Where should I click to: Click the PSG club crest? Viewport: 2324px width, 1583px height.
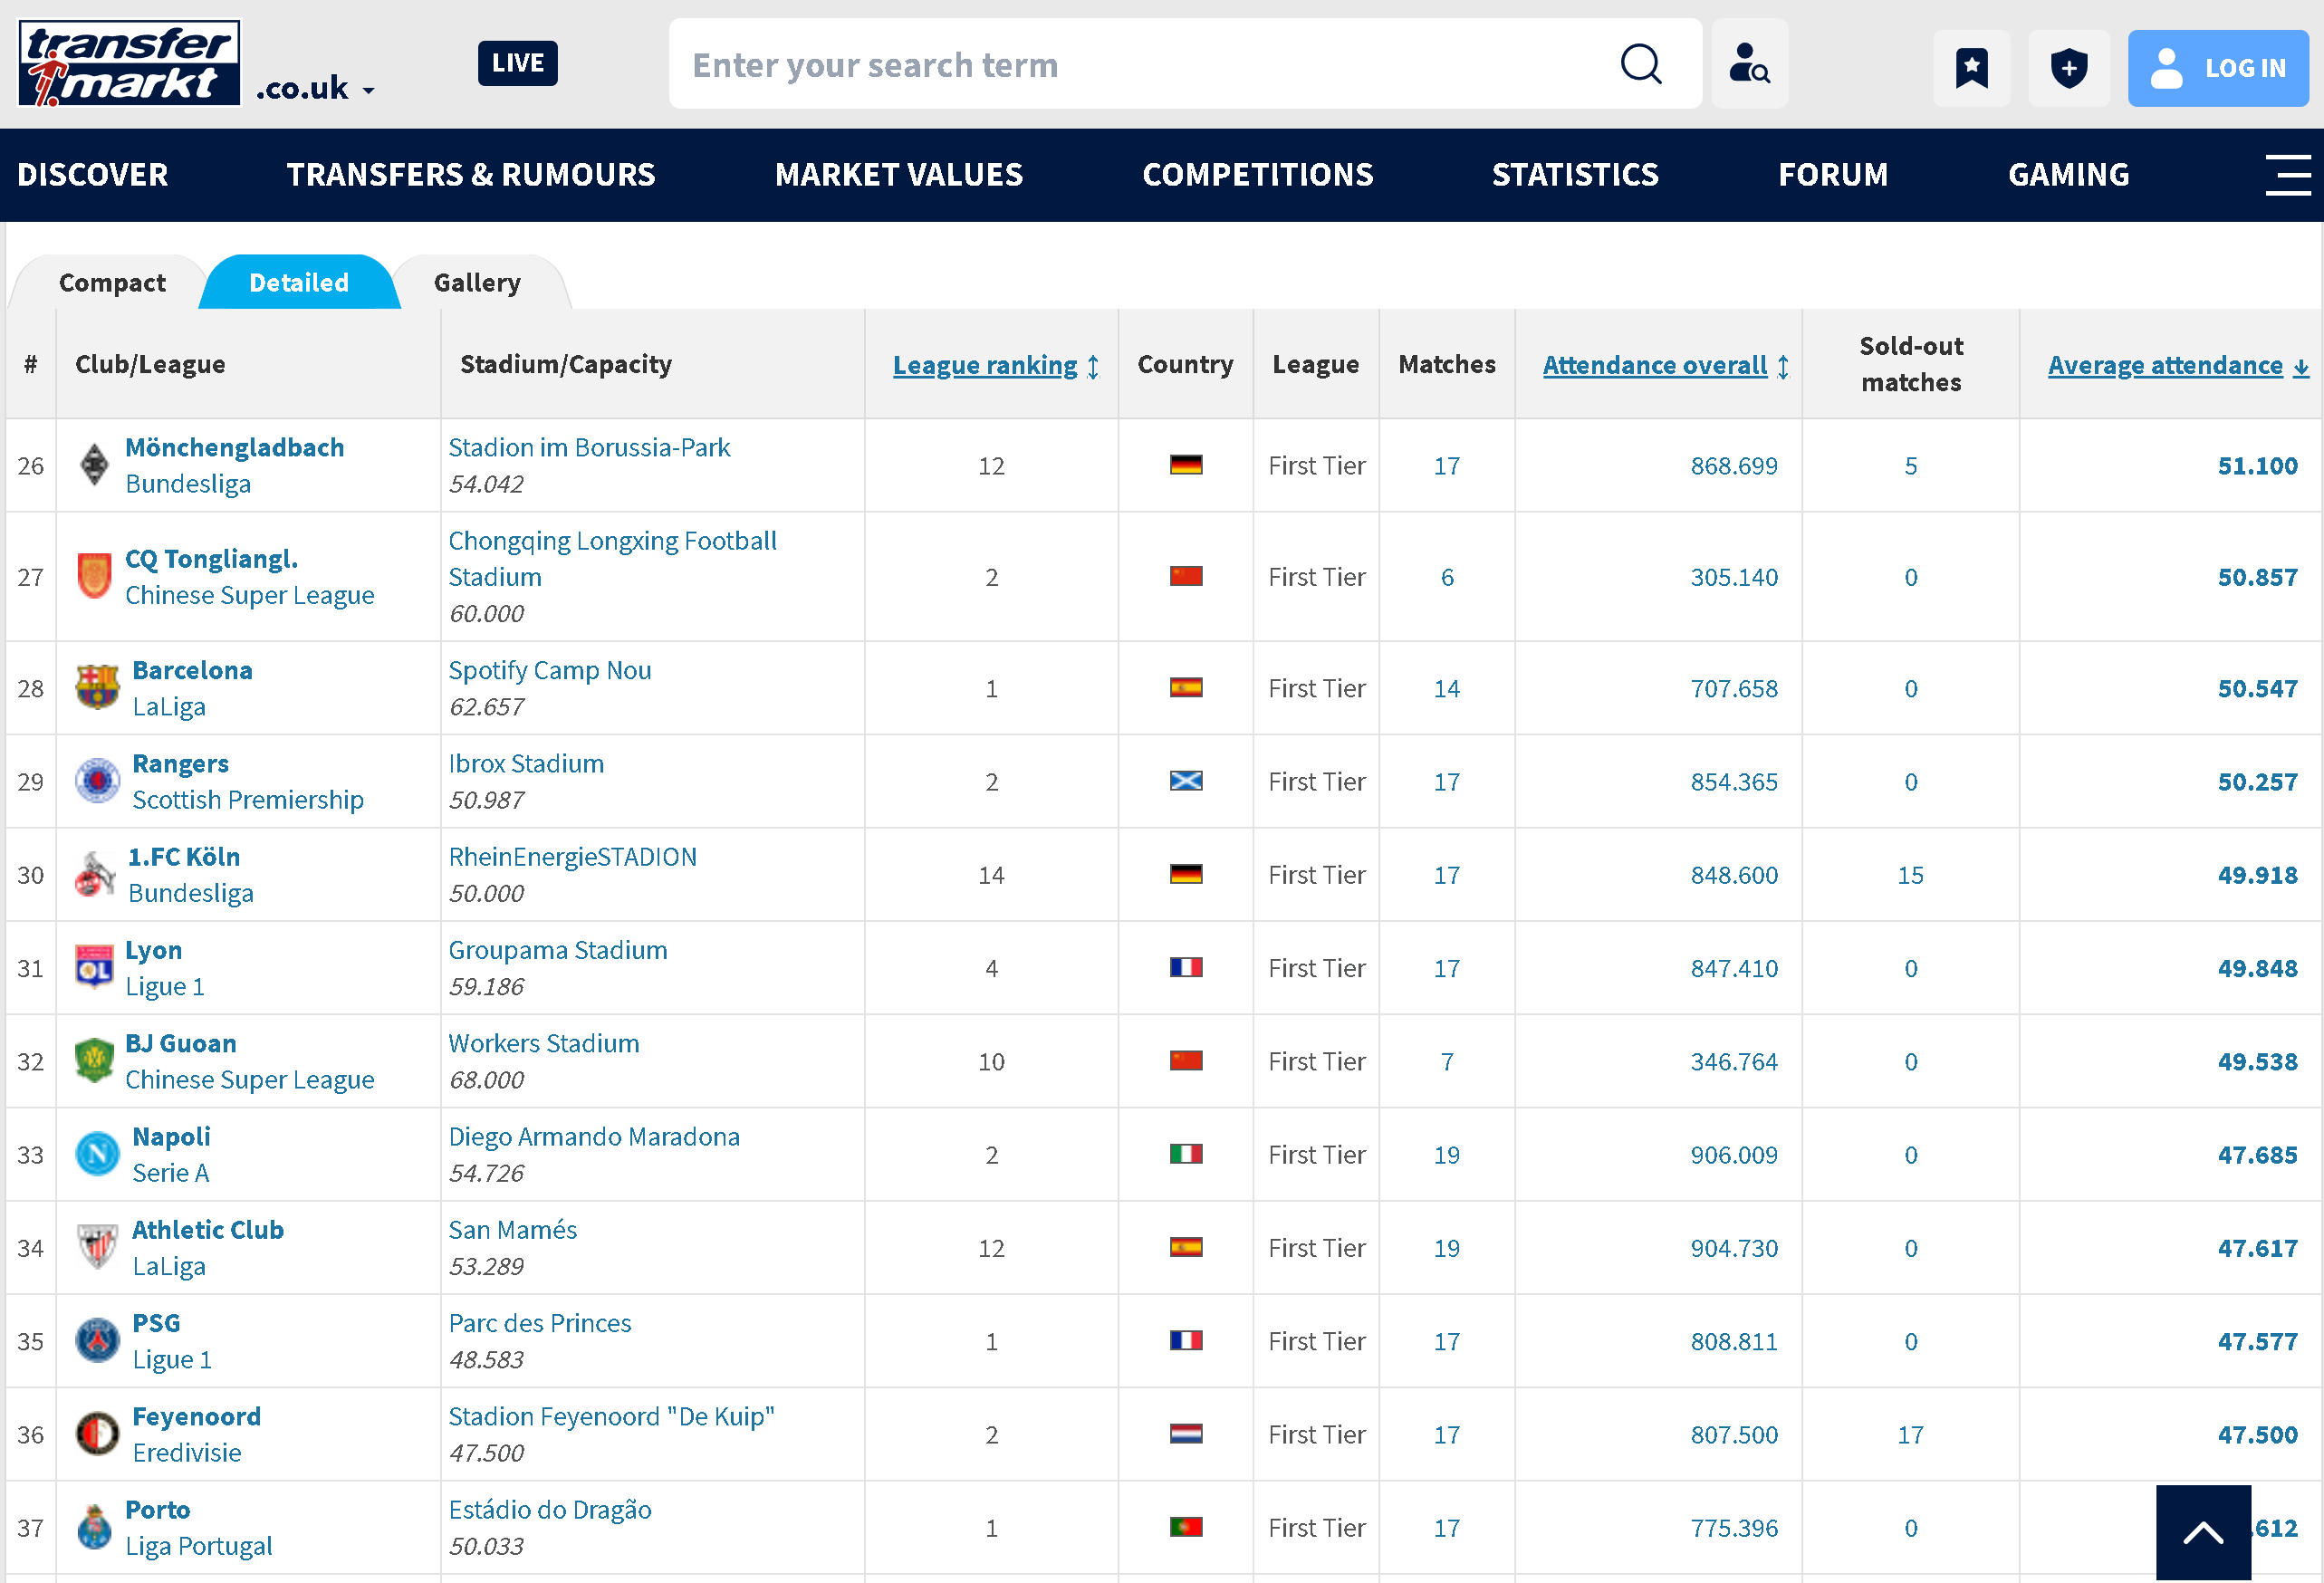(97, 1341)
